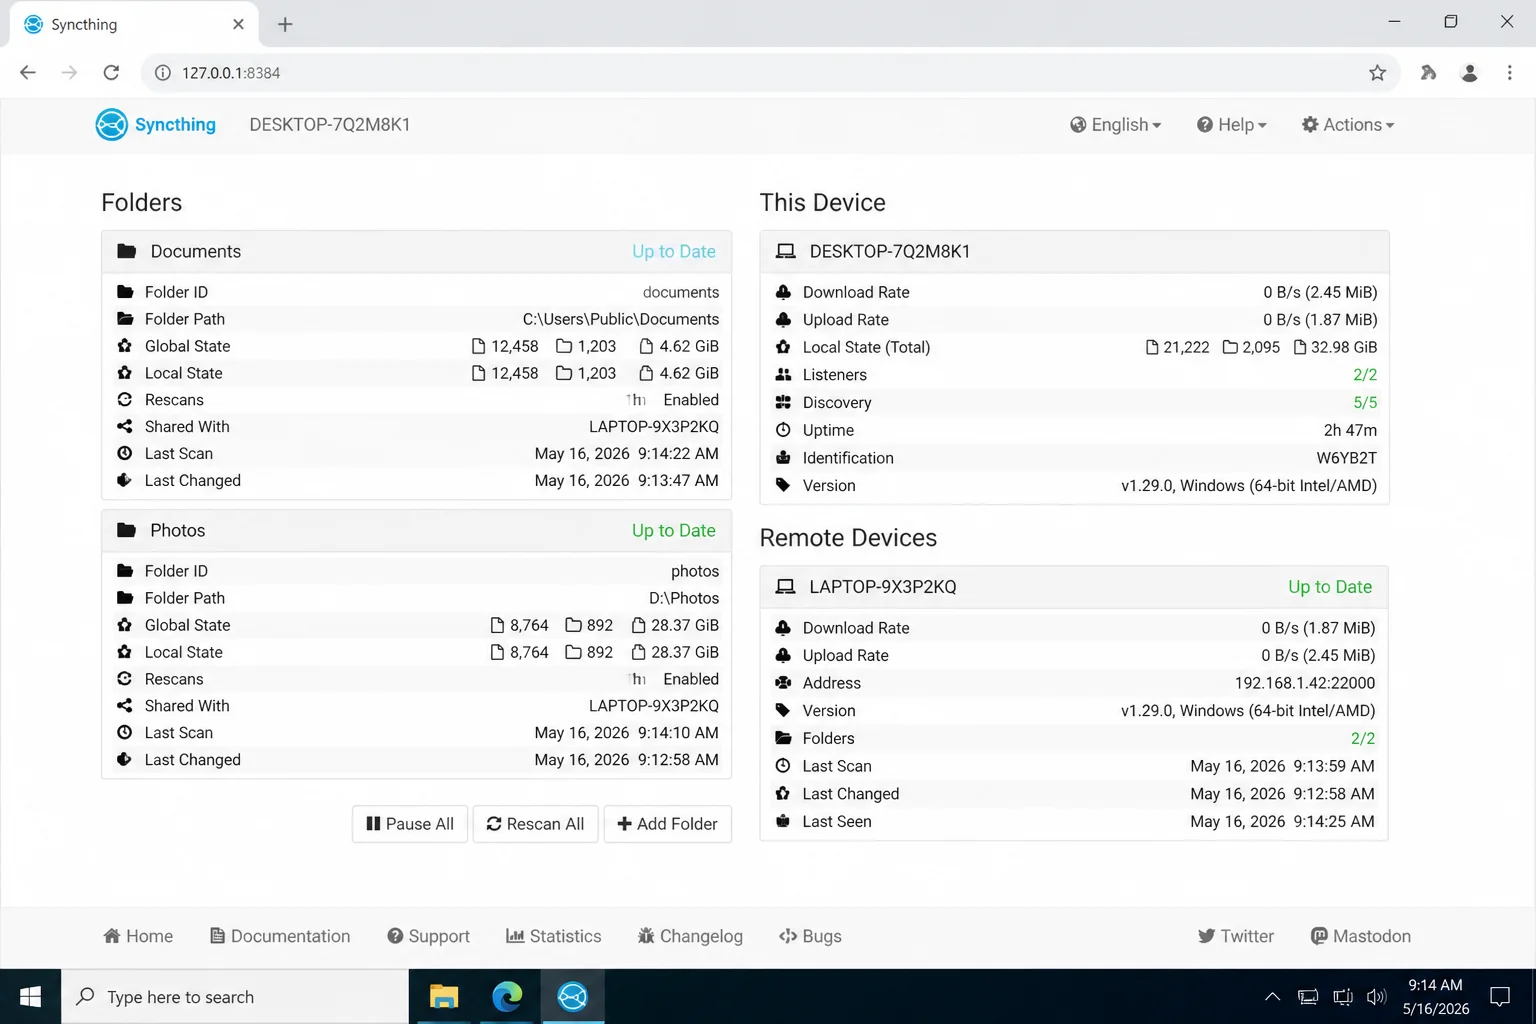Collapse the DESKTOP-7Q2M8K1 device panel header
Image resolution: width=1536 pixels, height=1024 pixels.
(x=1074, y=251)
